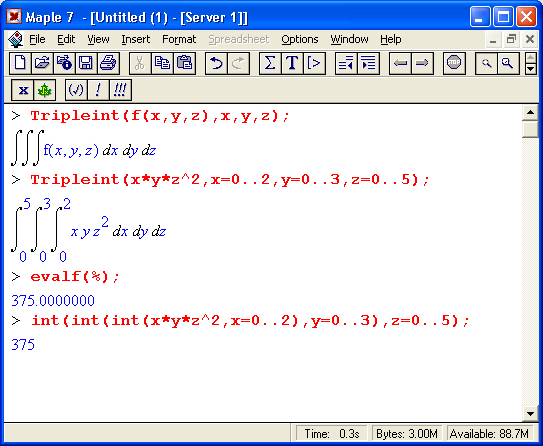Click the Tripleint(x*y*z^2...) input line
Screen dimensions: 543x446
(230, 180)
